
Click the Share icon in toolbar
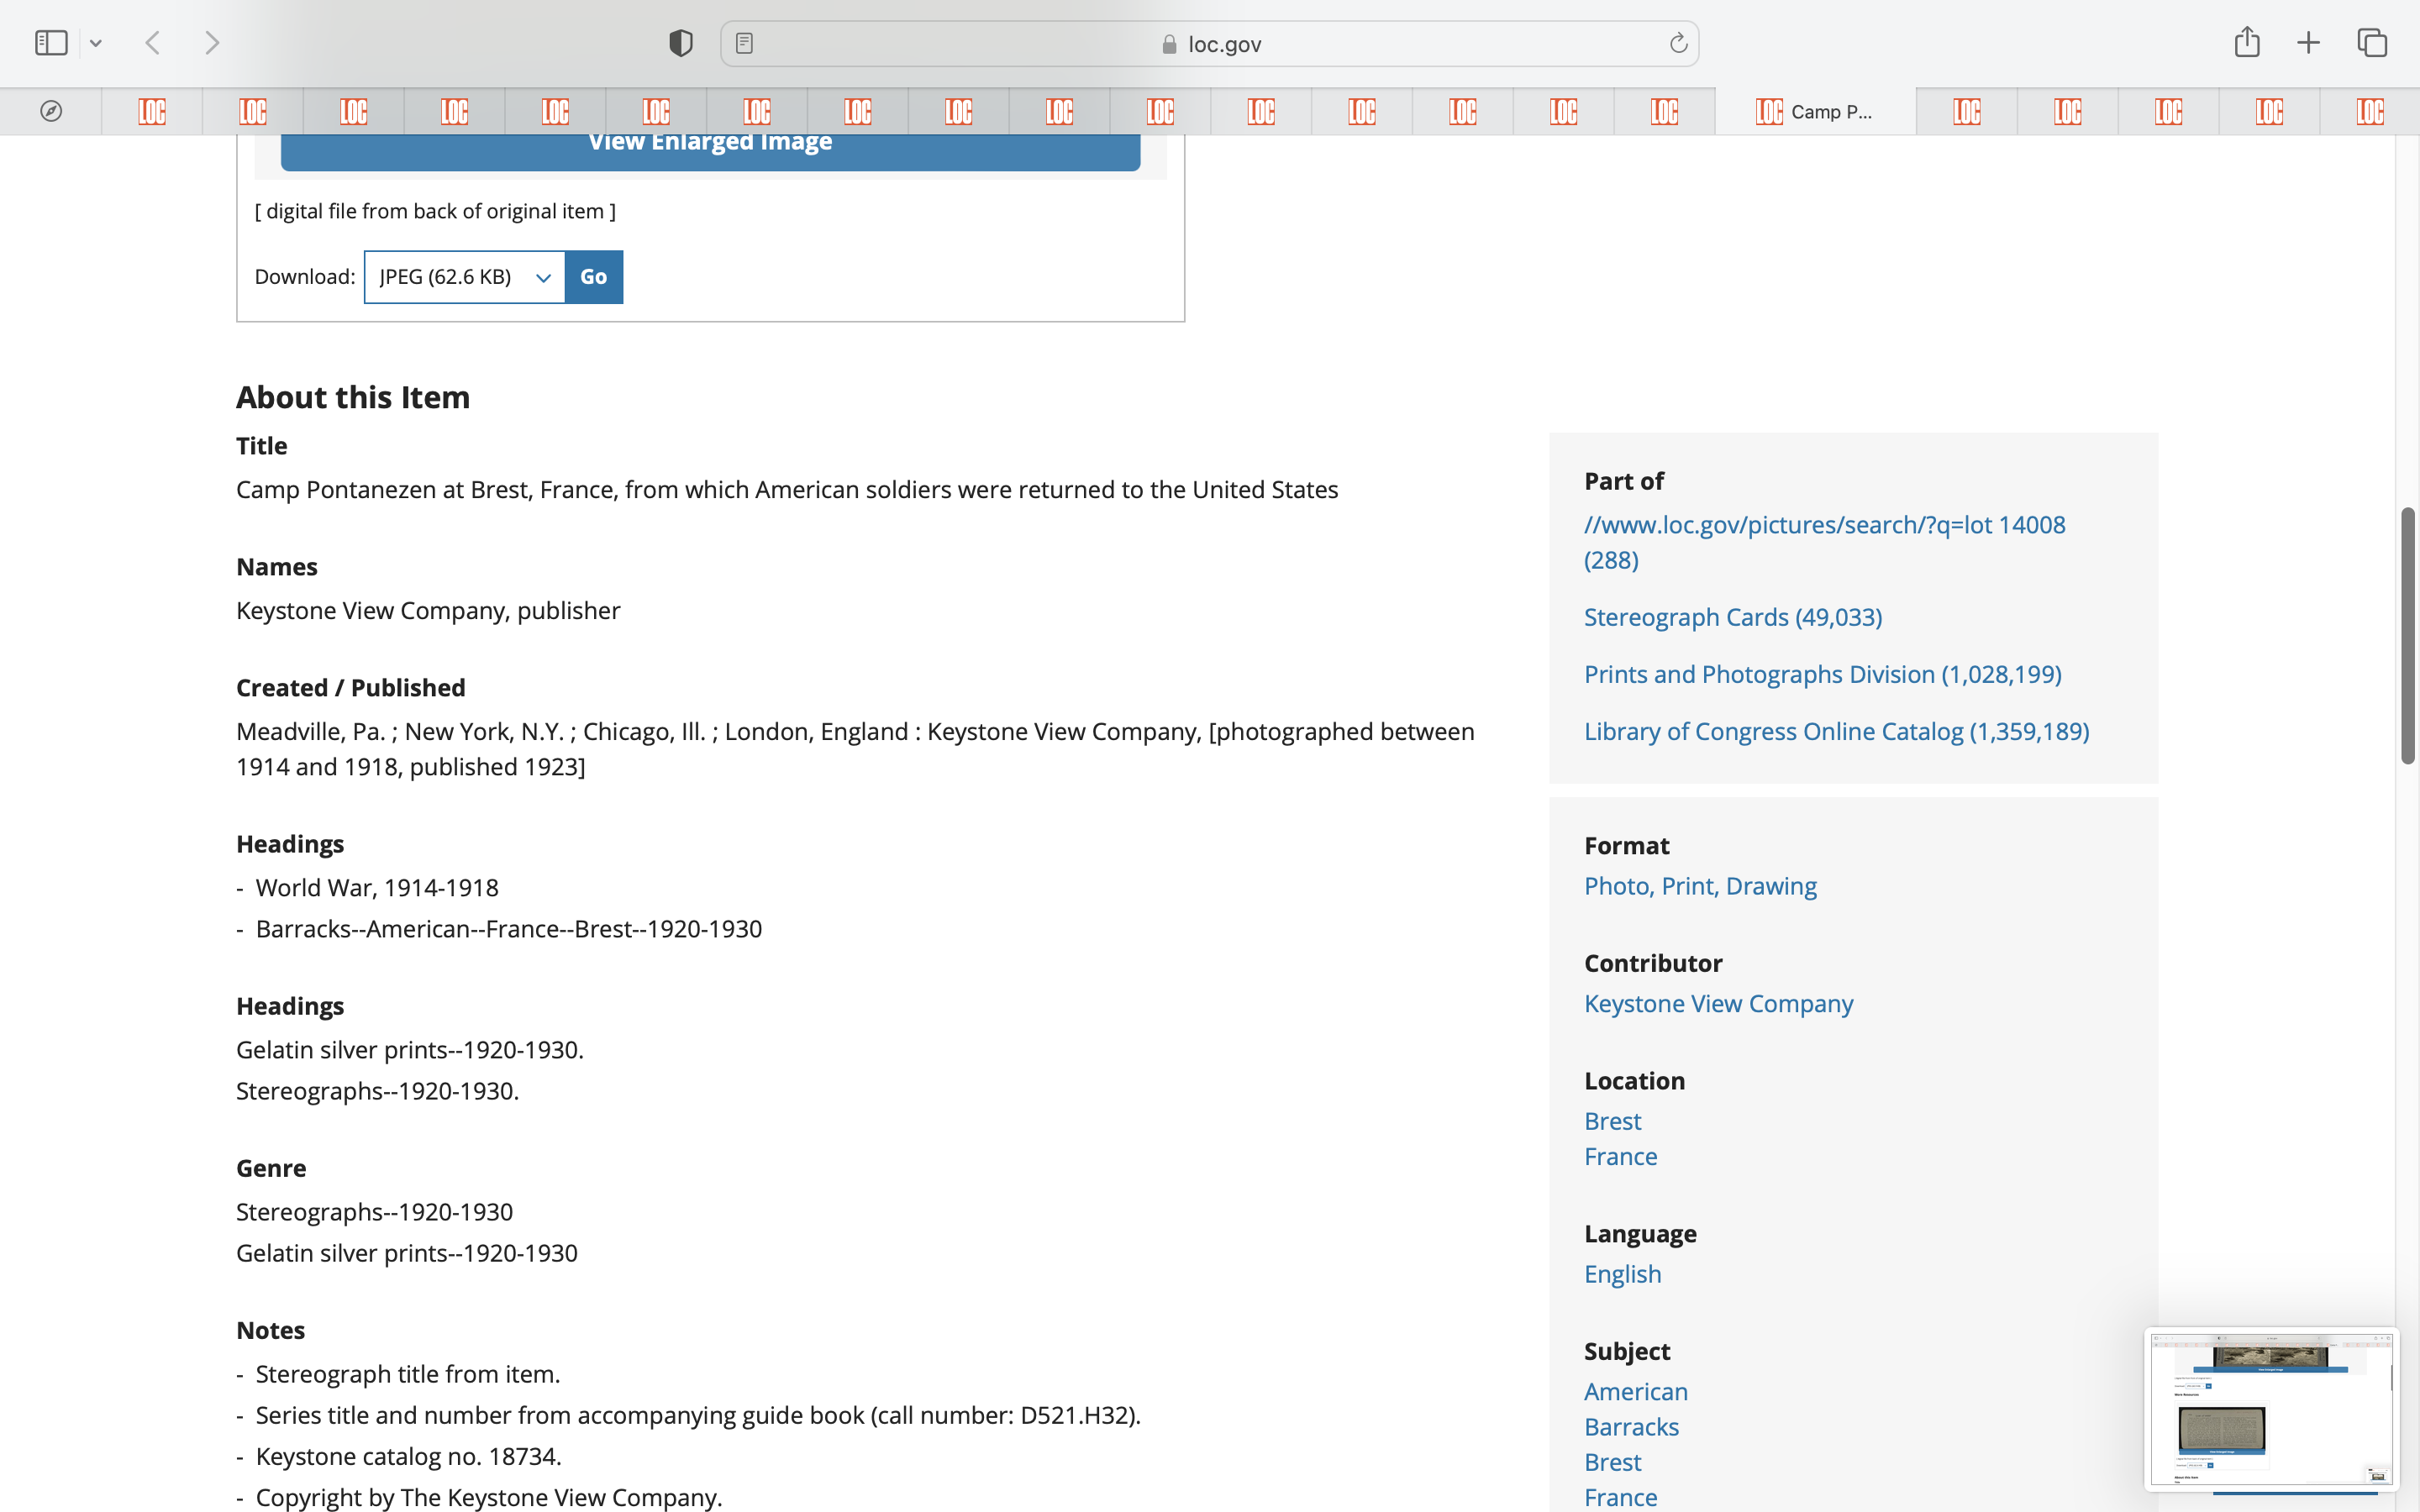pos(2247,43)
